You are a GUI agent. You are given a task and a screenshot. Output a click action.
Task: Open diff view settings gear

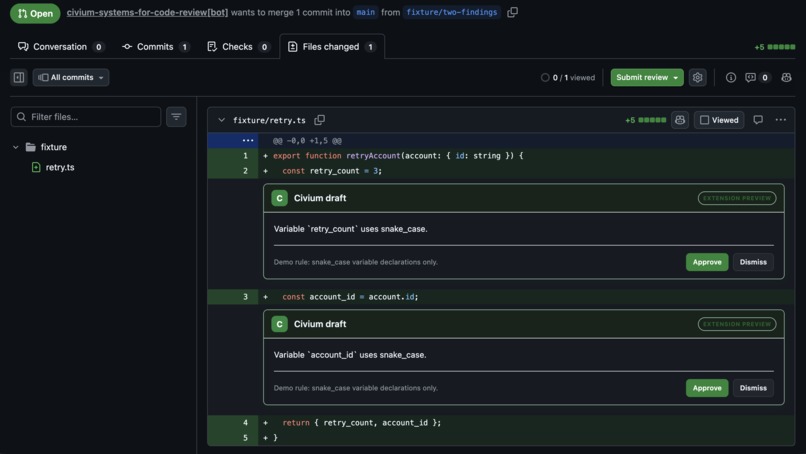(x=698, y=78)
